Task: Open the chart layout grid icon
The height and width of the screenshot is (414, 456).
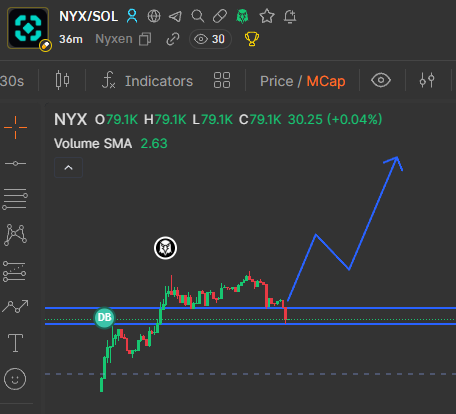Action: (222, 80)
